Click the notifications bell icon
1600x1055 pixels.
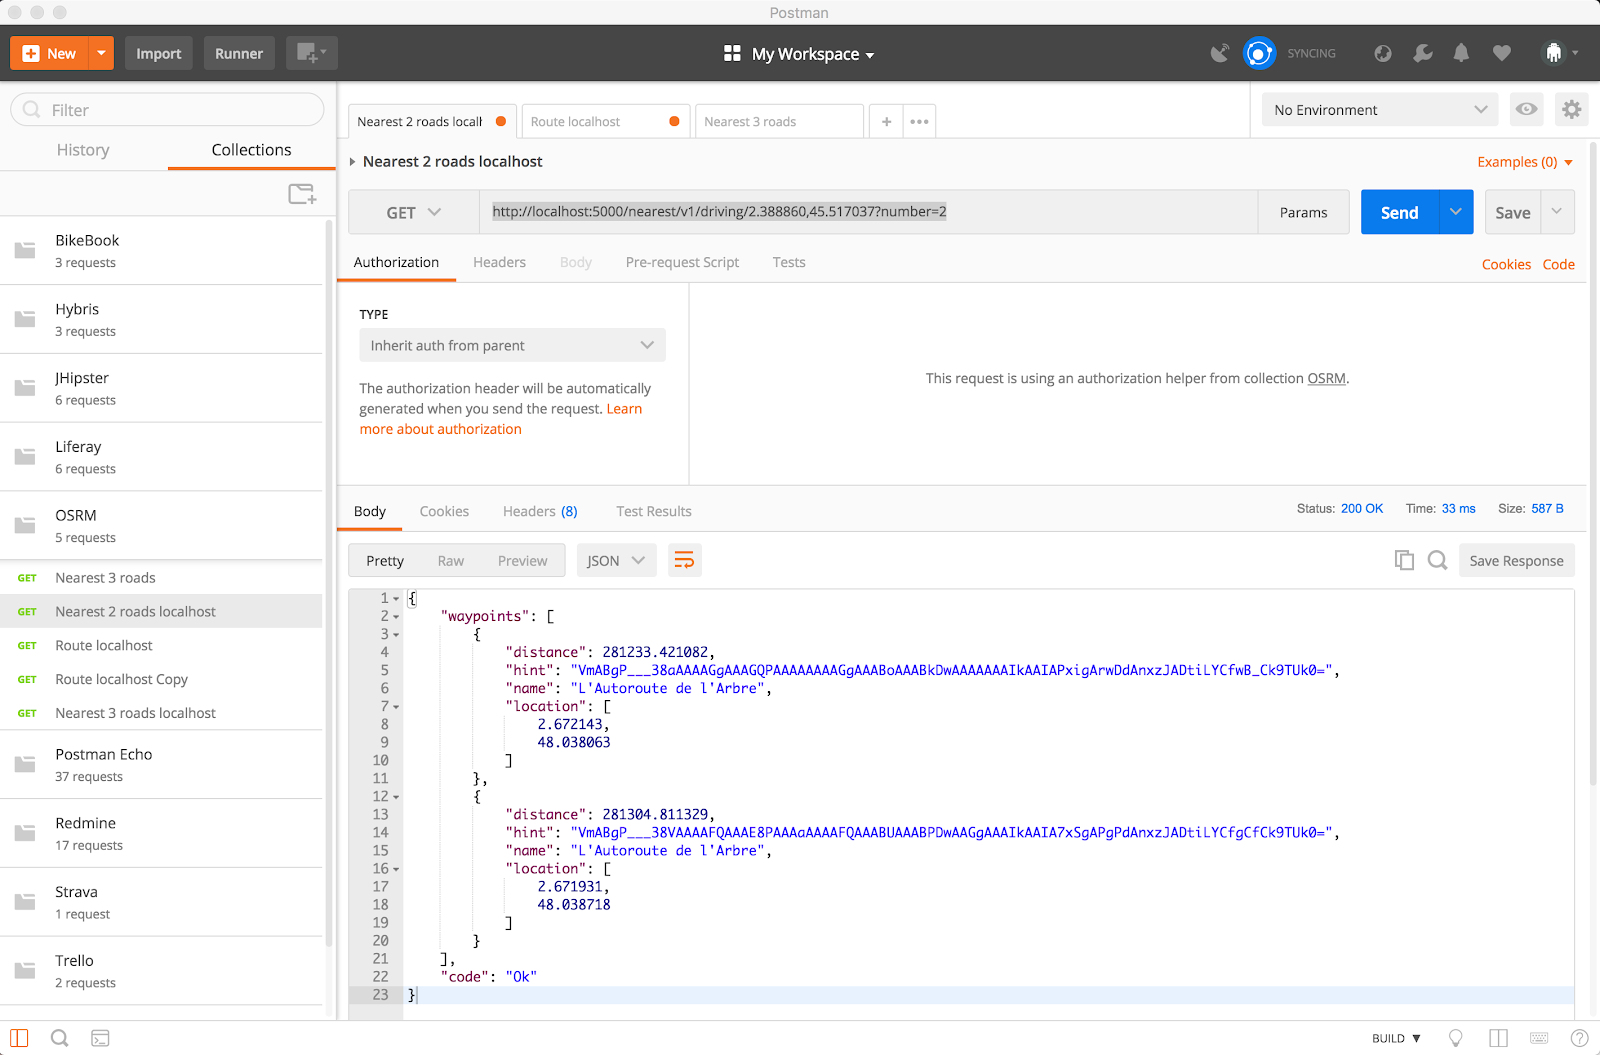1461,54
